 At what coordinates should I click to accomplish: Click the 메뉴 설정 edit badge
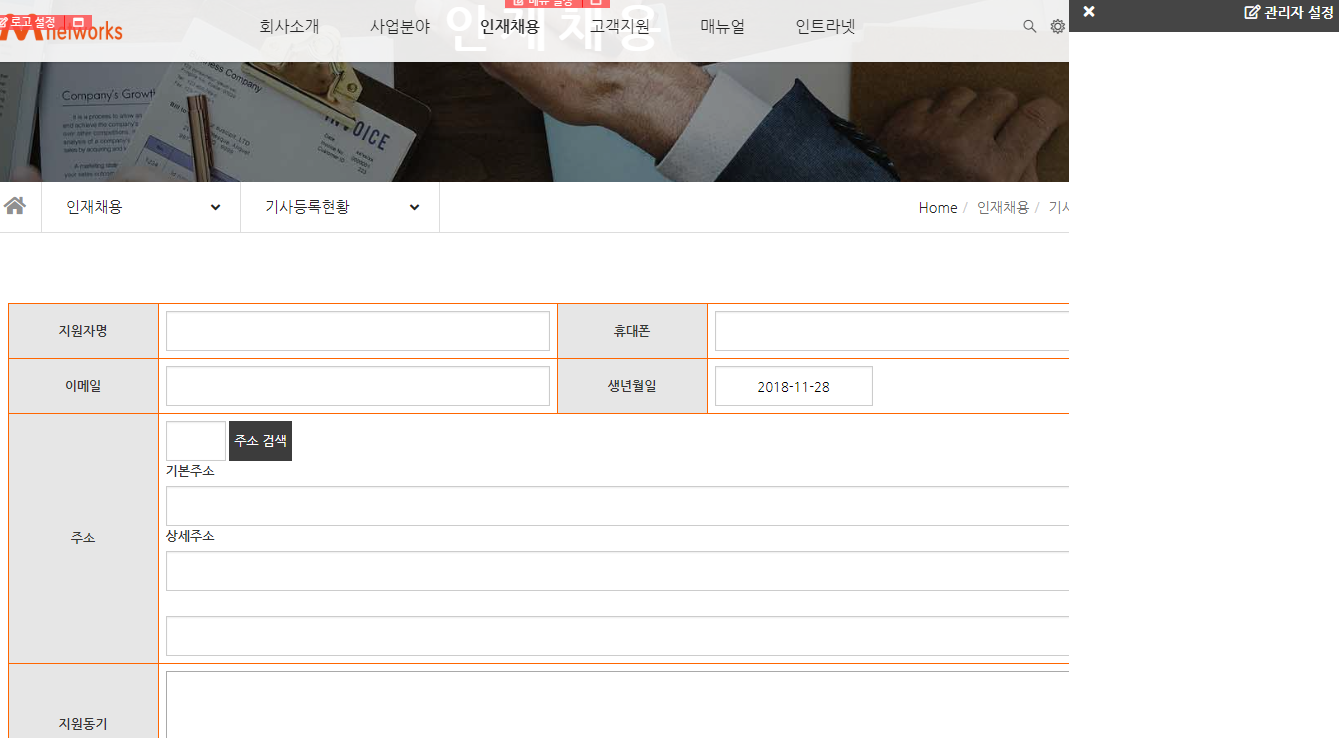[542, 3]
